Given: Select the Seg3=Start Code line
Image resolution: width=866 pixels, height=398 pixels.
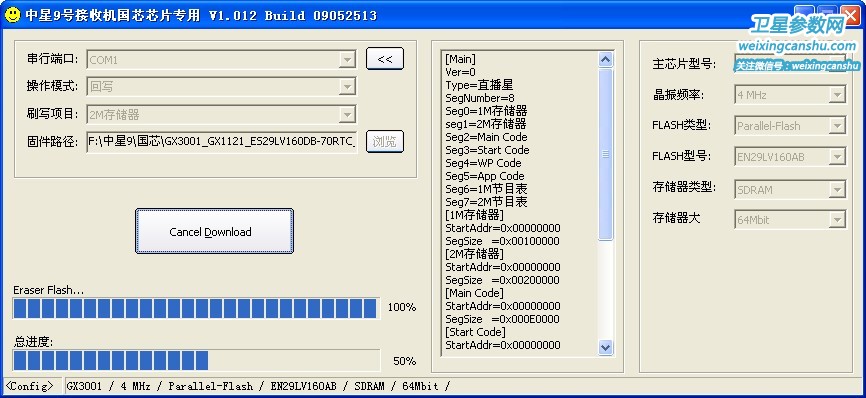Looking at the screenshot, I should coord(487,150).
